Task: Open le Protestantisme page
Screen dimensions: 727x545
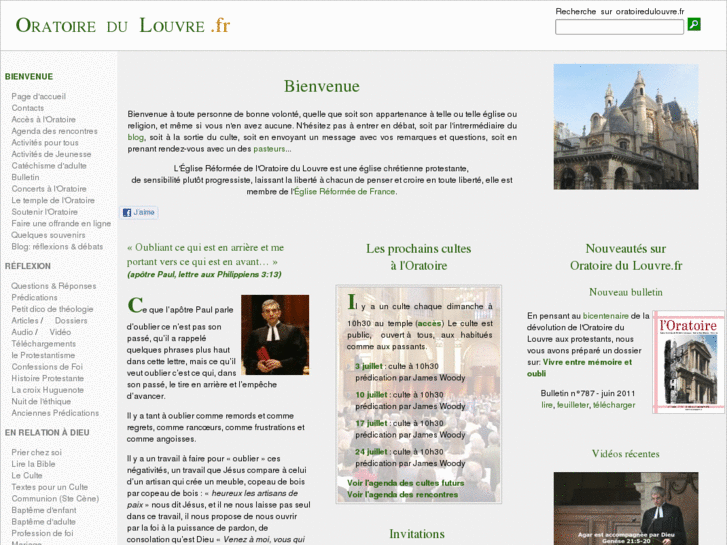Action: coord(43,356)
